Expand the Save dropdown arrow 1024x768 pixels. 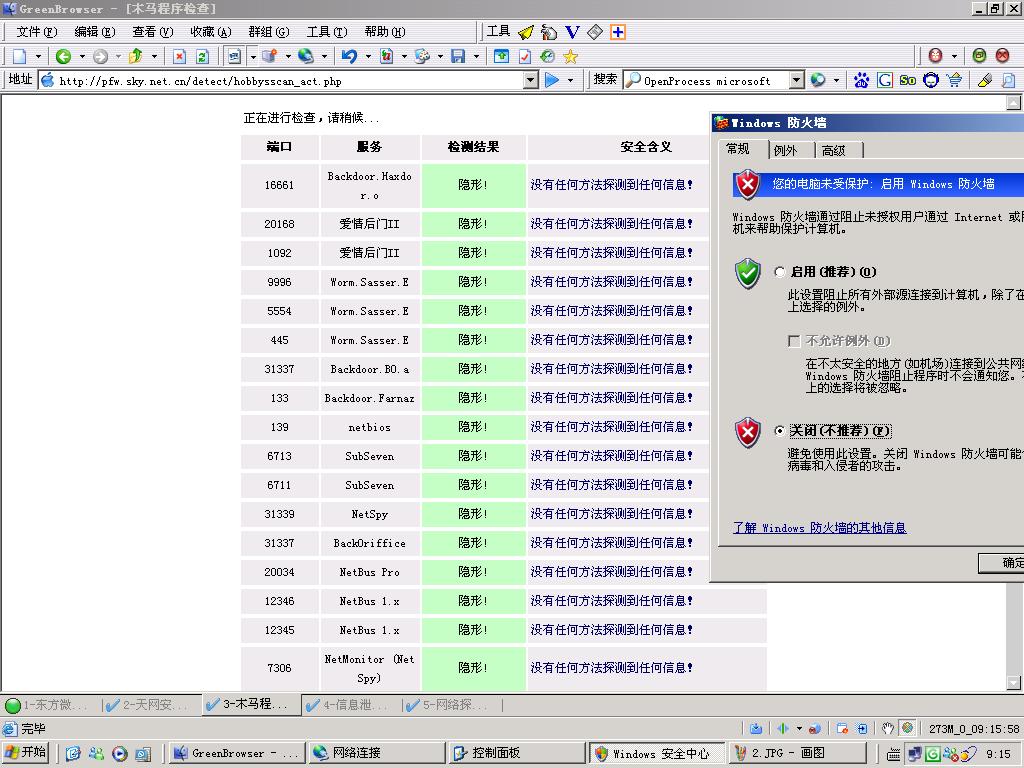(476, 57)
